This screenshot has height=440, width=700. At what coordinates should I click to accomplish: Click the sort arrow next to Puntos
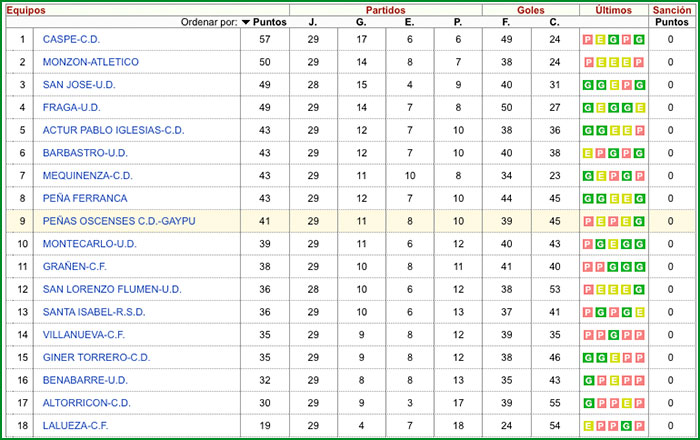tap(246, 22)
